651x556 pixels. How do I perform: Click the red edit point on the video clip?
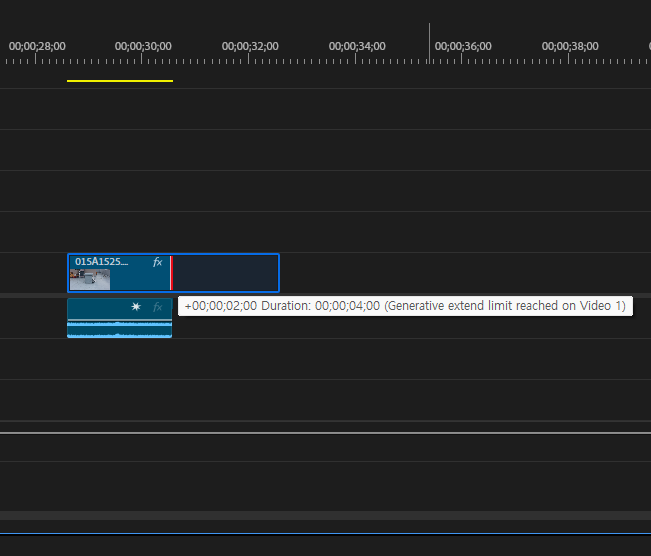pyautogui.click(x=171, y=273)
